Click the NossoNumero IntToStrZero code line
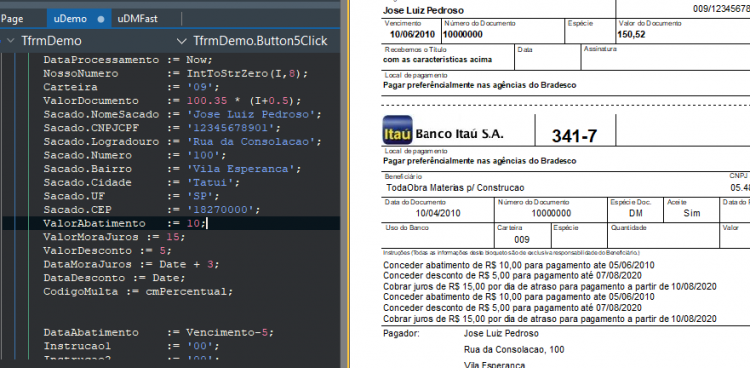This screenshot has width=750, height=368. 176,74
